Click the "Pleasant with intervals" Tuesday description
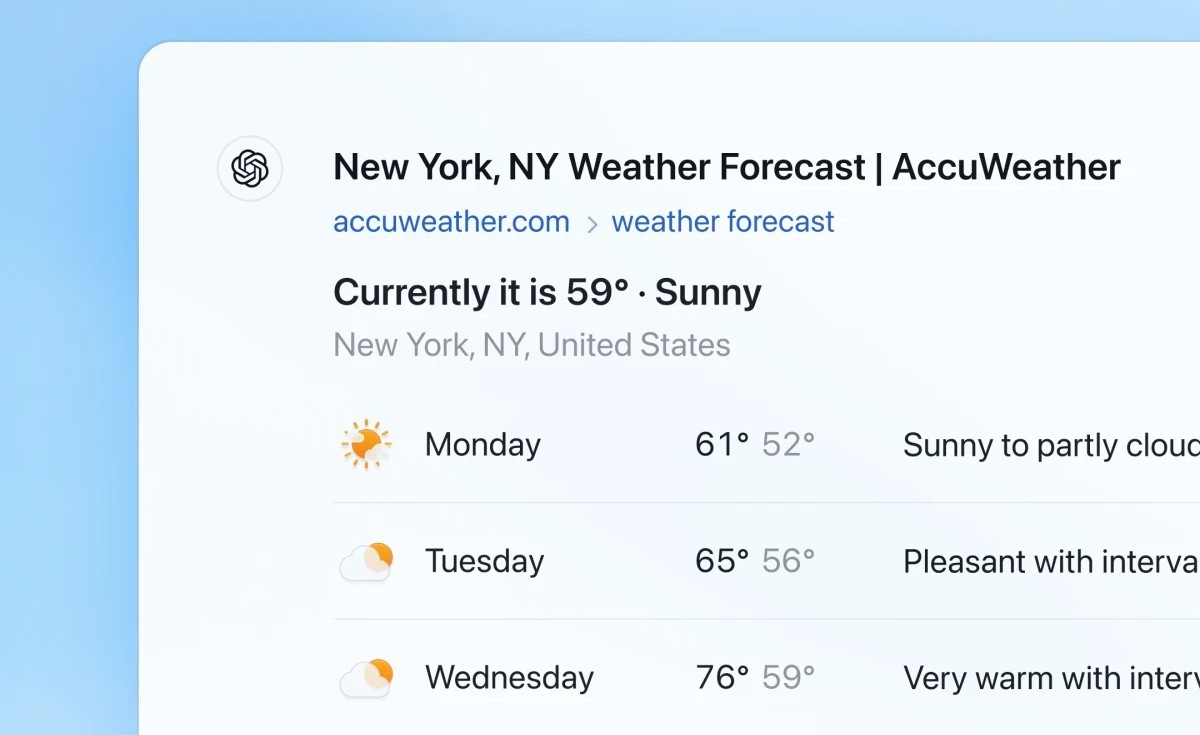Image resolution: width=1200 pixels, height=735 pixels. 1050,562
